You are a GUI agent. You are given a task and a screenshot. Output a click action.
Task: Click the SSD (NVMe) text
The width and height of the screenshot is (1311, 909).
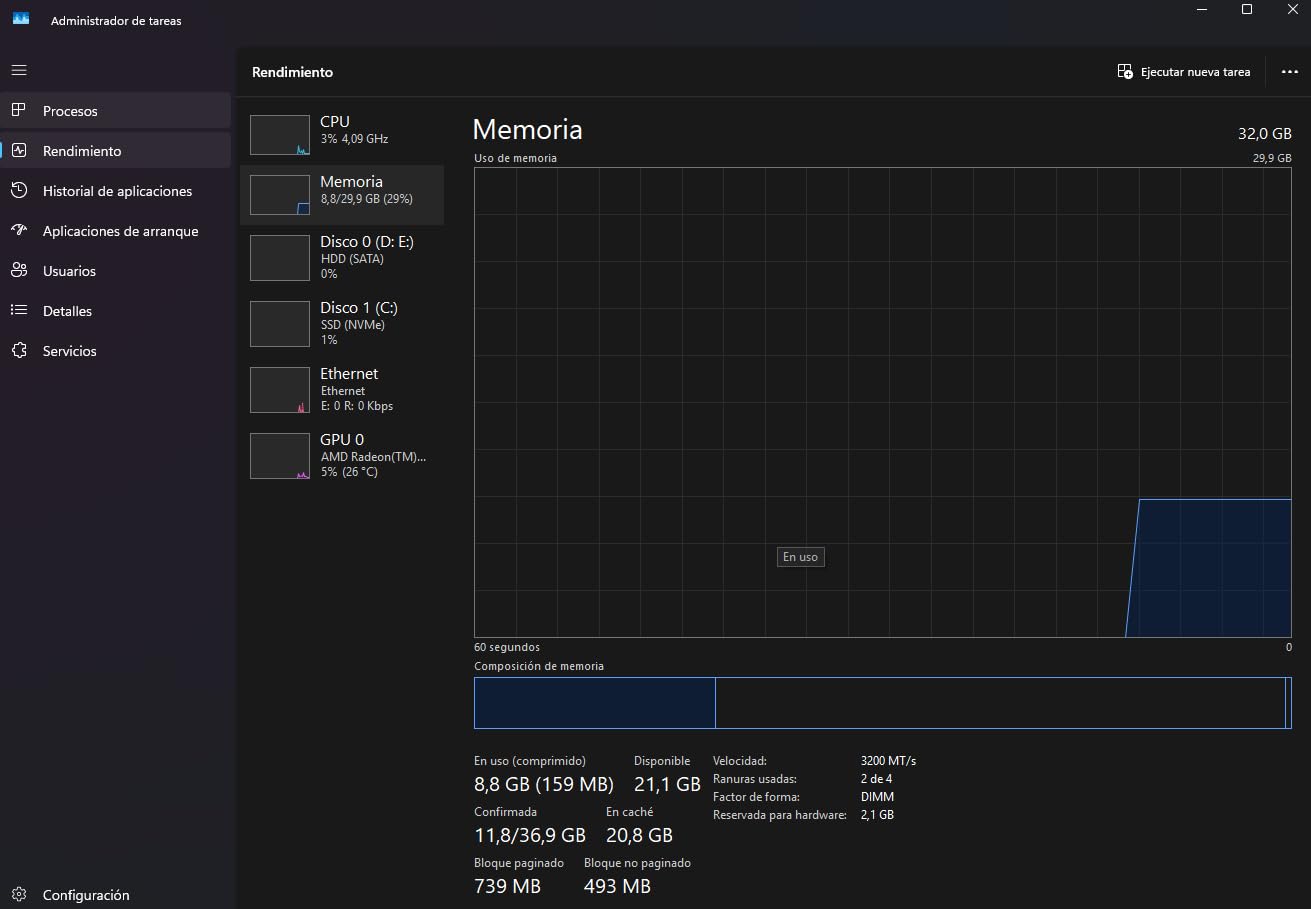pos(352,325)
